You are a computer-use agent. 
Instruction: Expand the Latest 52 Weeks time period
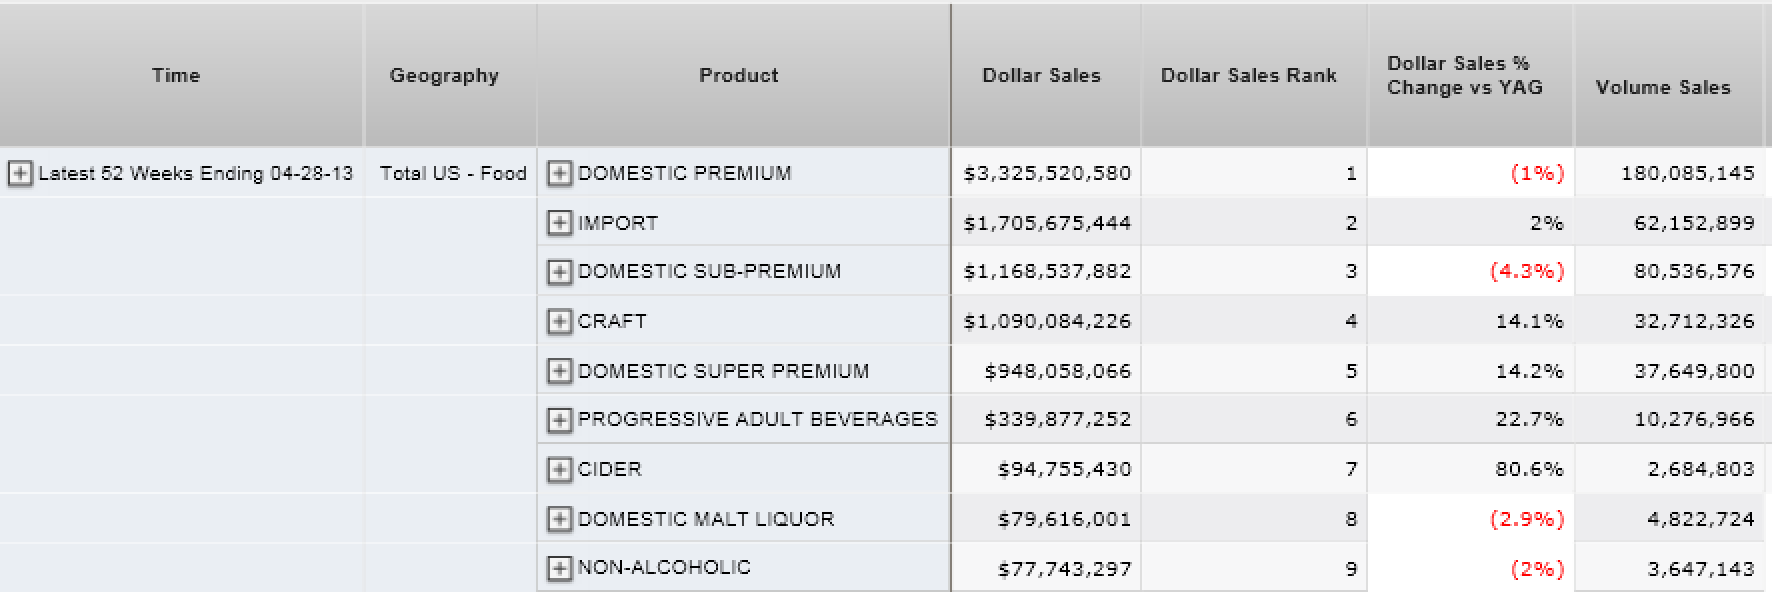19,174
